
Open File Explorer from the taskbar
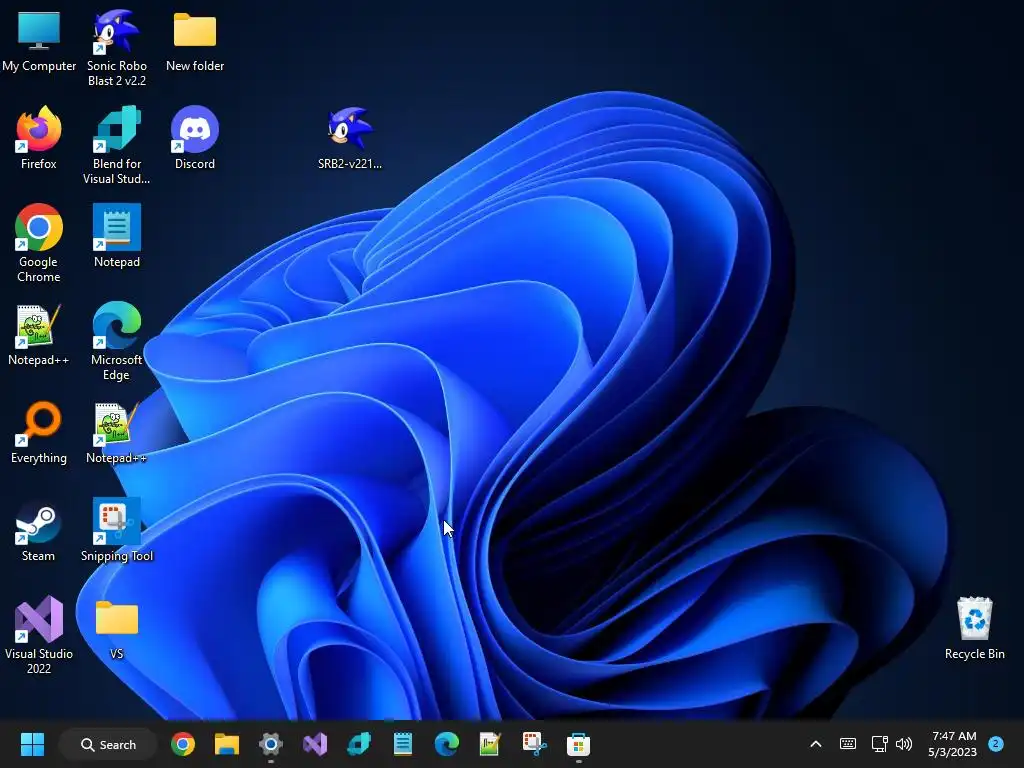point(227,744)
